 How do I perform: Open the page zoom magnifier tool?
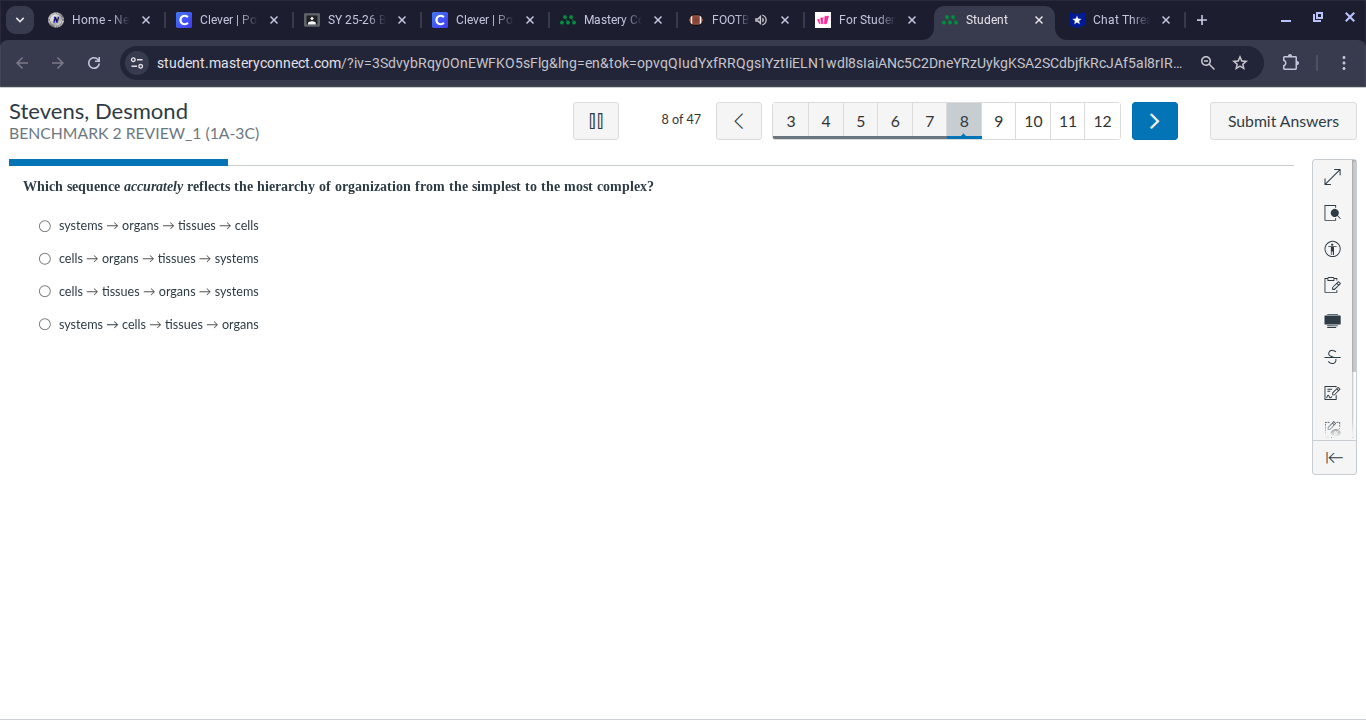click(1332, 213)
